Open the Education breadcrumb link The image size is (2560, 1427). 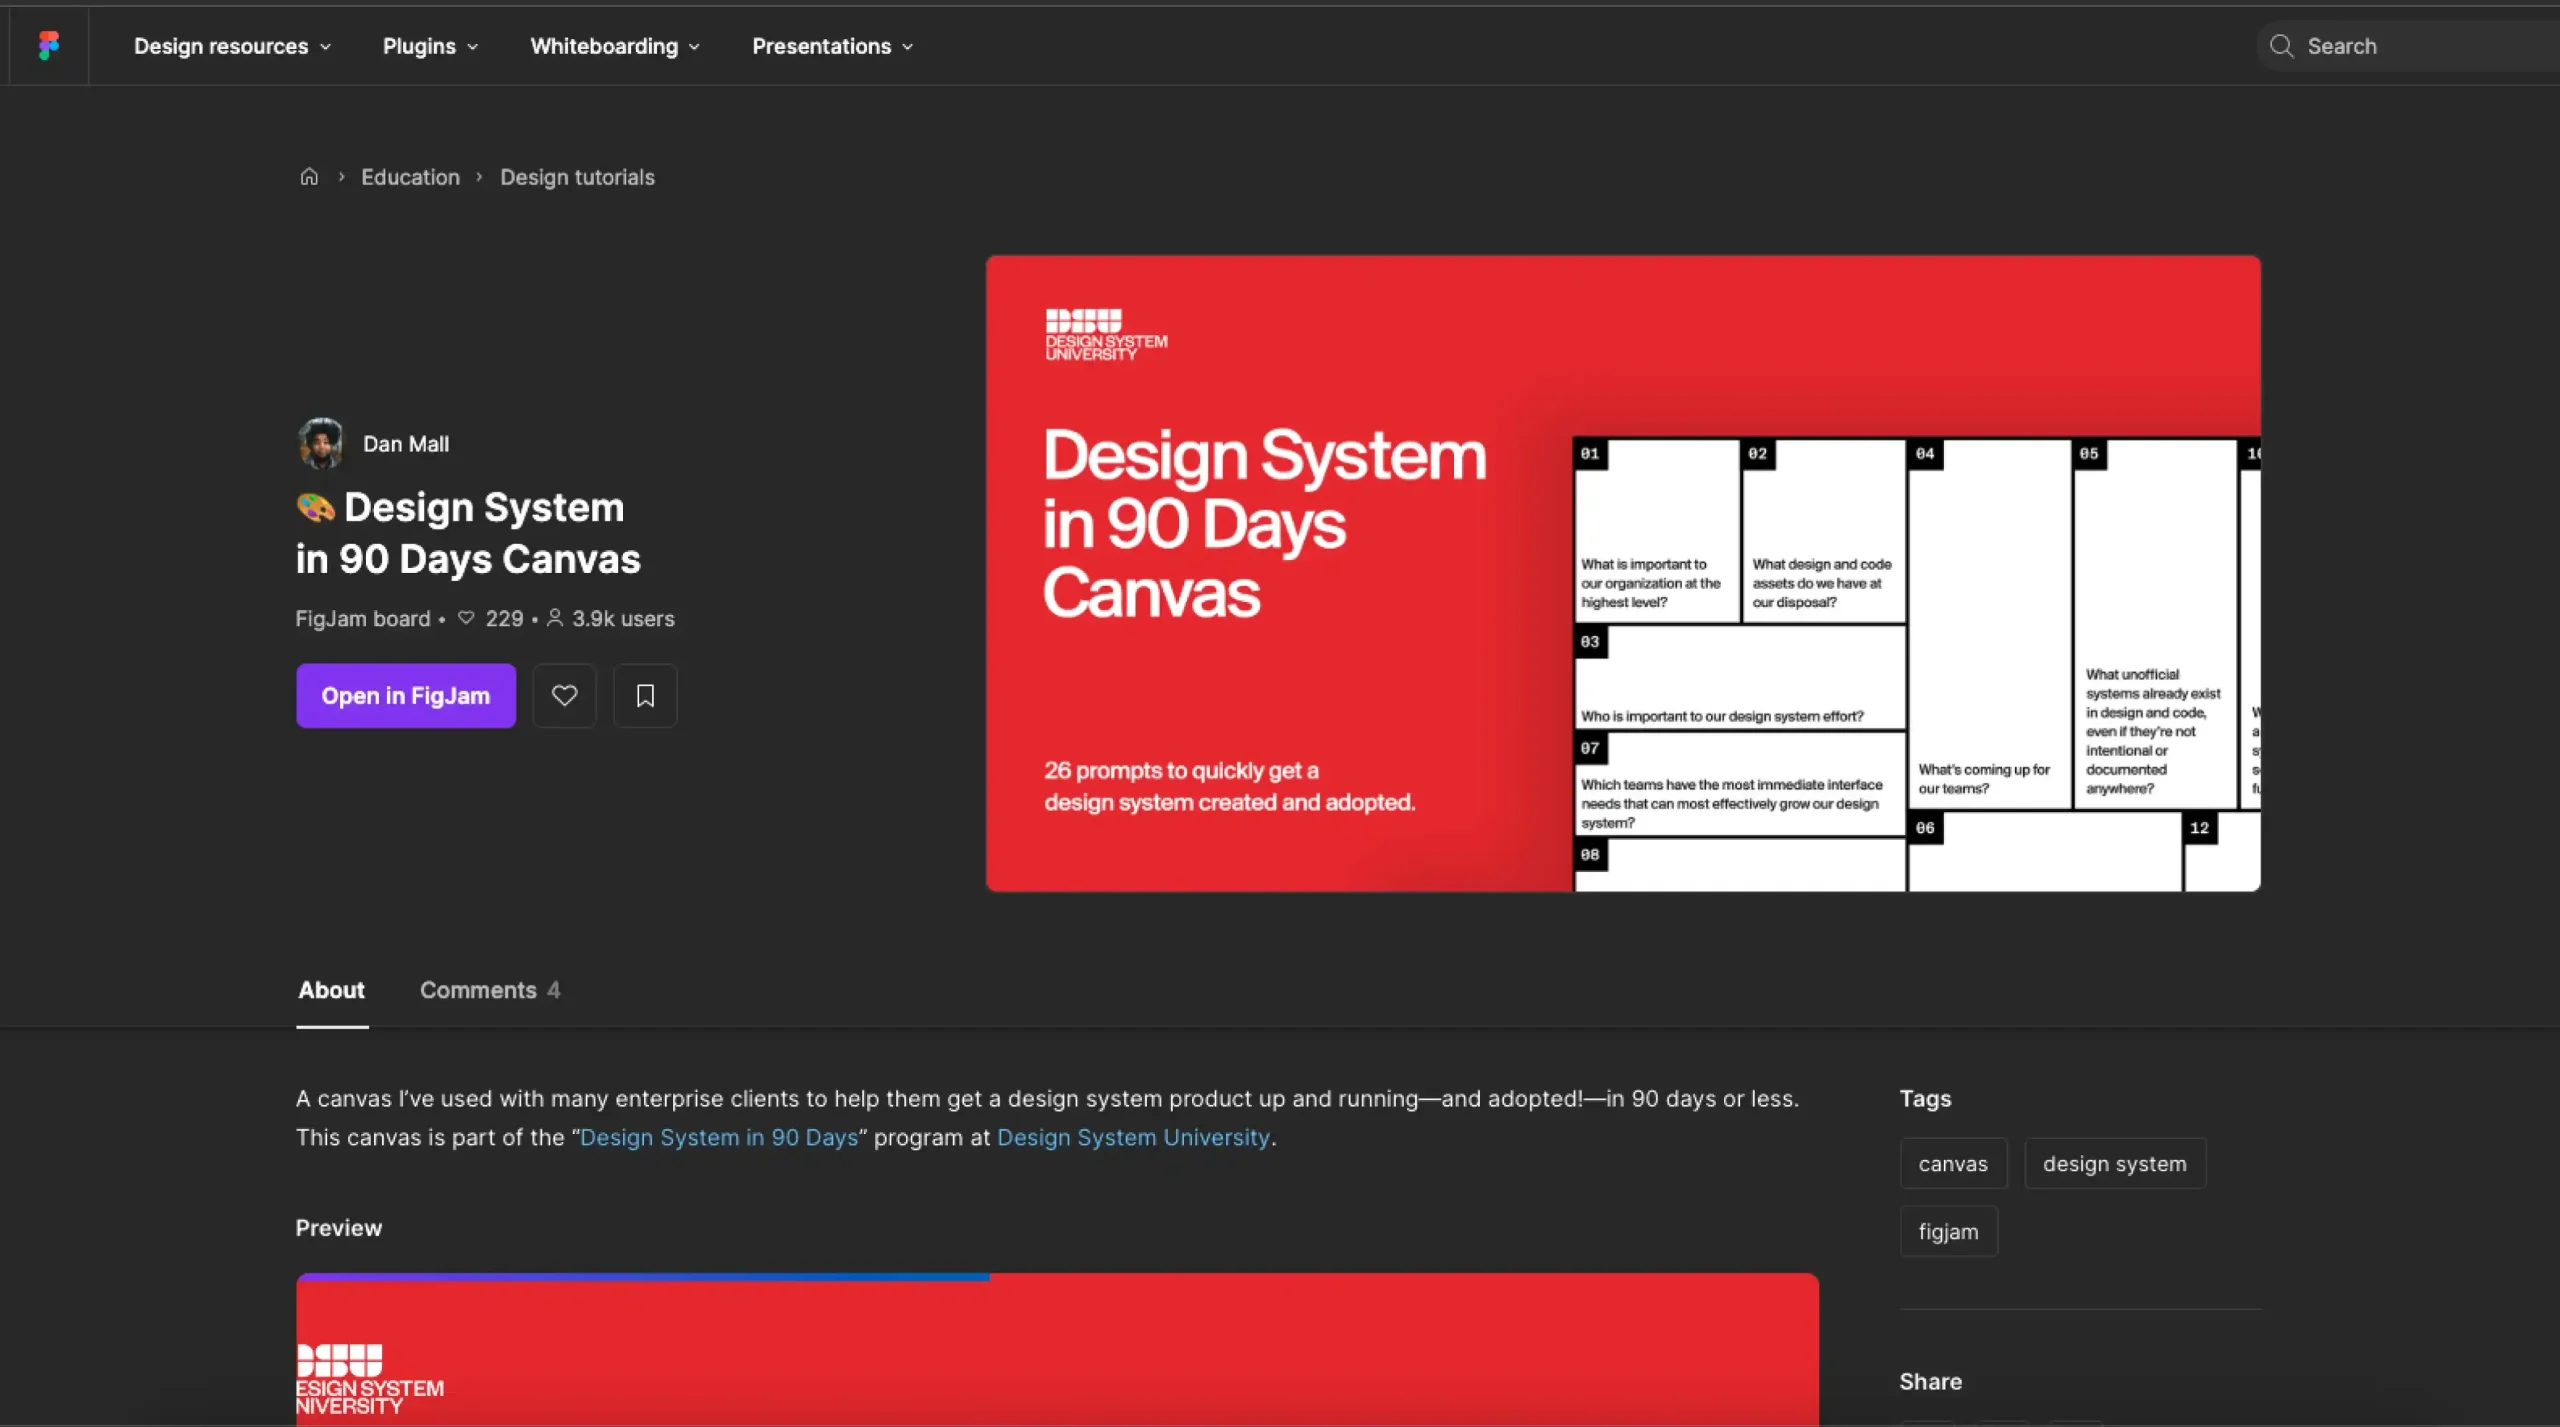click(410, 177)
